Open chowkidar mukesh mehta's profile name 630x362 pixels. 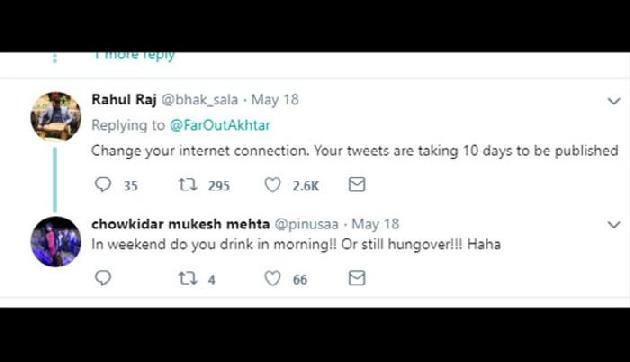(180, 224)
